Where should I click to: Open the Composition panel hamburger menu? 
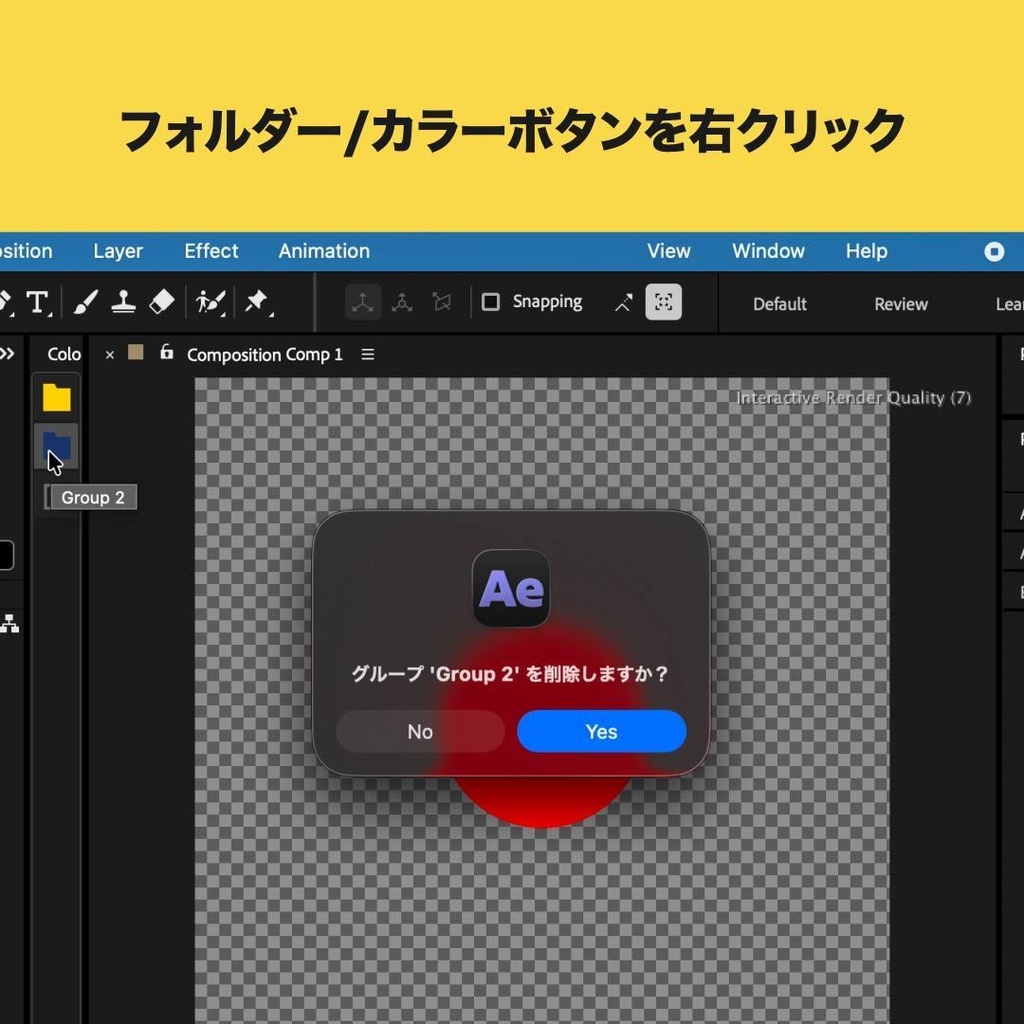tap(368, 354)
